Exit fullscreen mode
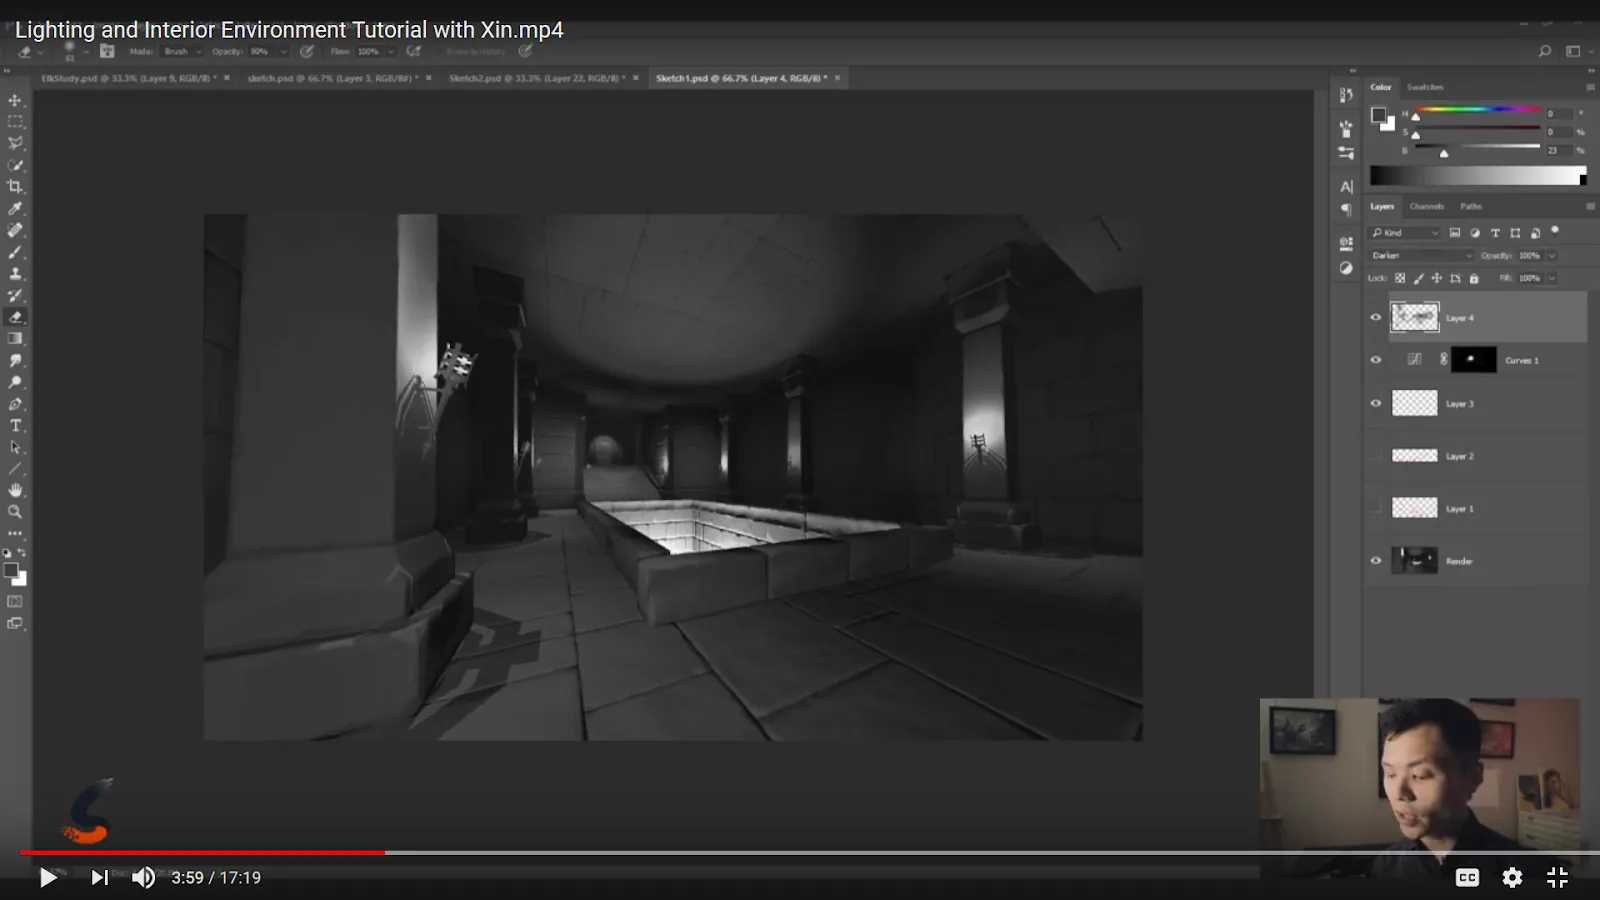The image size is (1600, 900). (1557, 878)
